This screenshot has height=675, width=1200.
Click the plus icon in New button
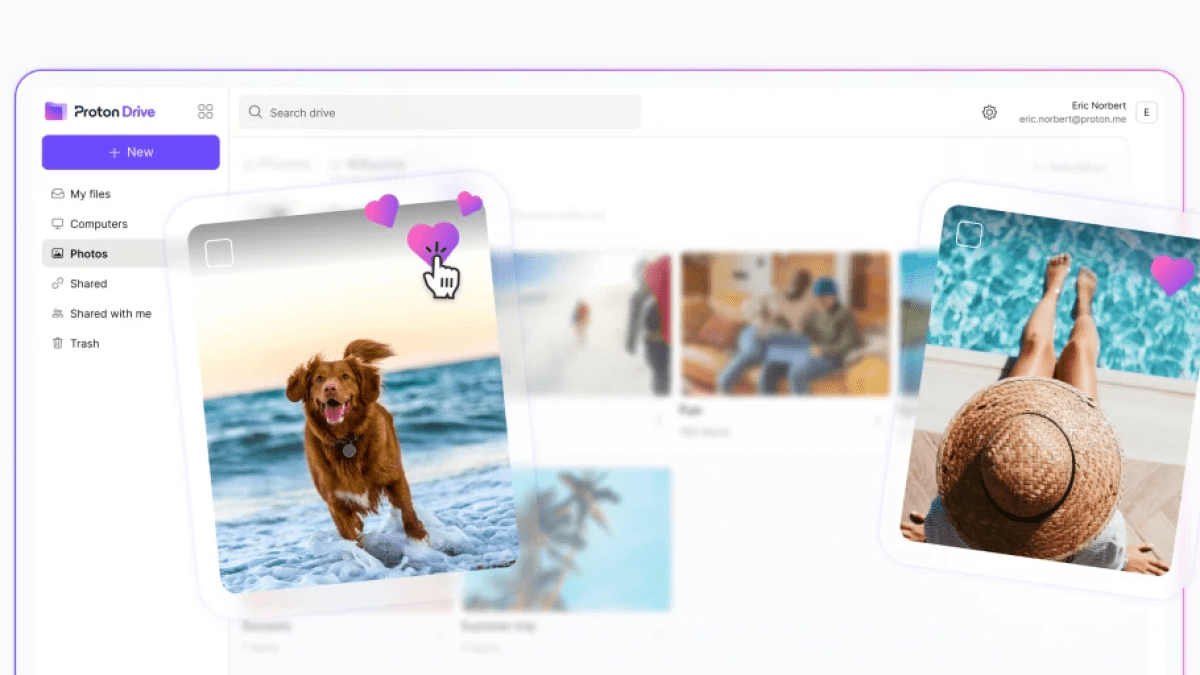[114, 152]
